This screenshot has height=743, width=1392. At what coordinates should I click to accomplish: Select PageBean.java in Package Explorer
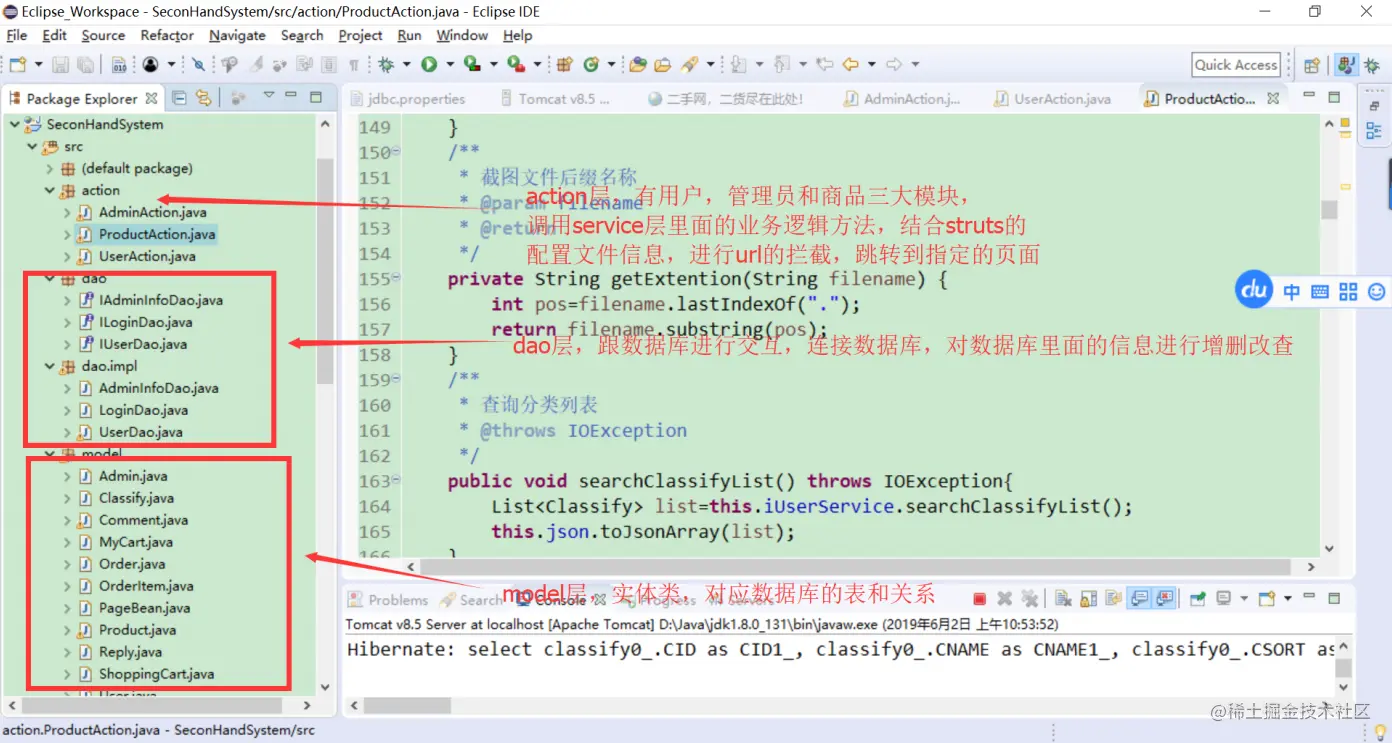coord(144,608)
